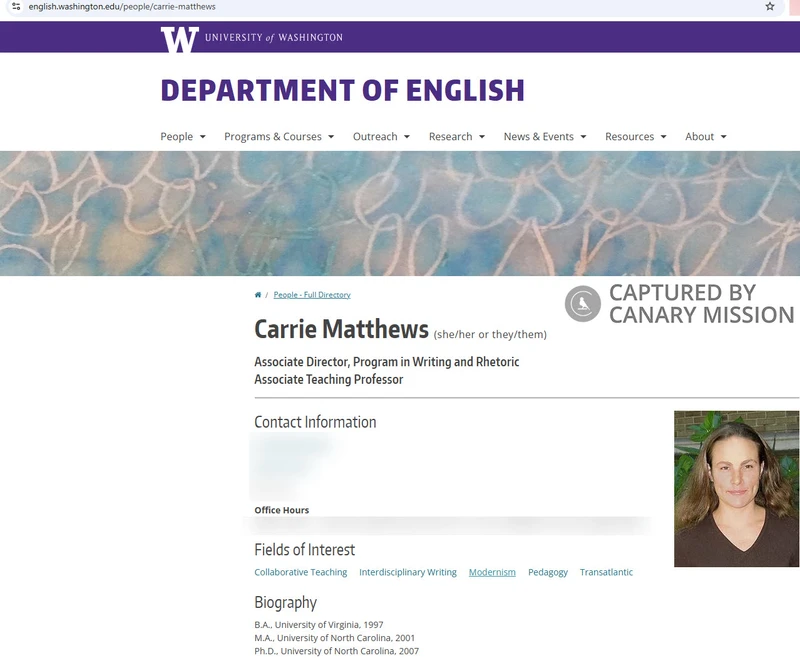The width and height of the screenshot is (800, 658).
Task: Click the Carrie Matthews profile photo
Action: [x=736, y=489]
